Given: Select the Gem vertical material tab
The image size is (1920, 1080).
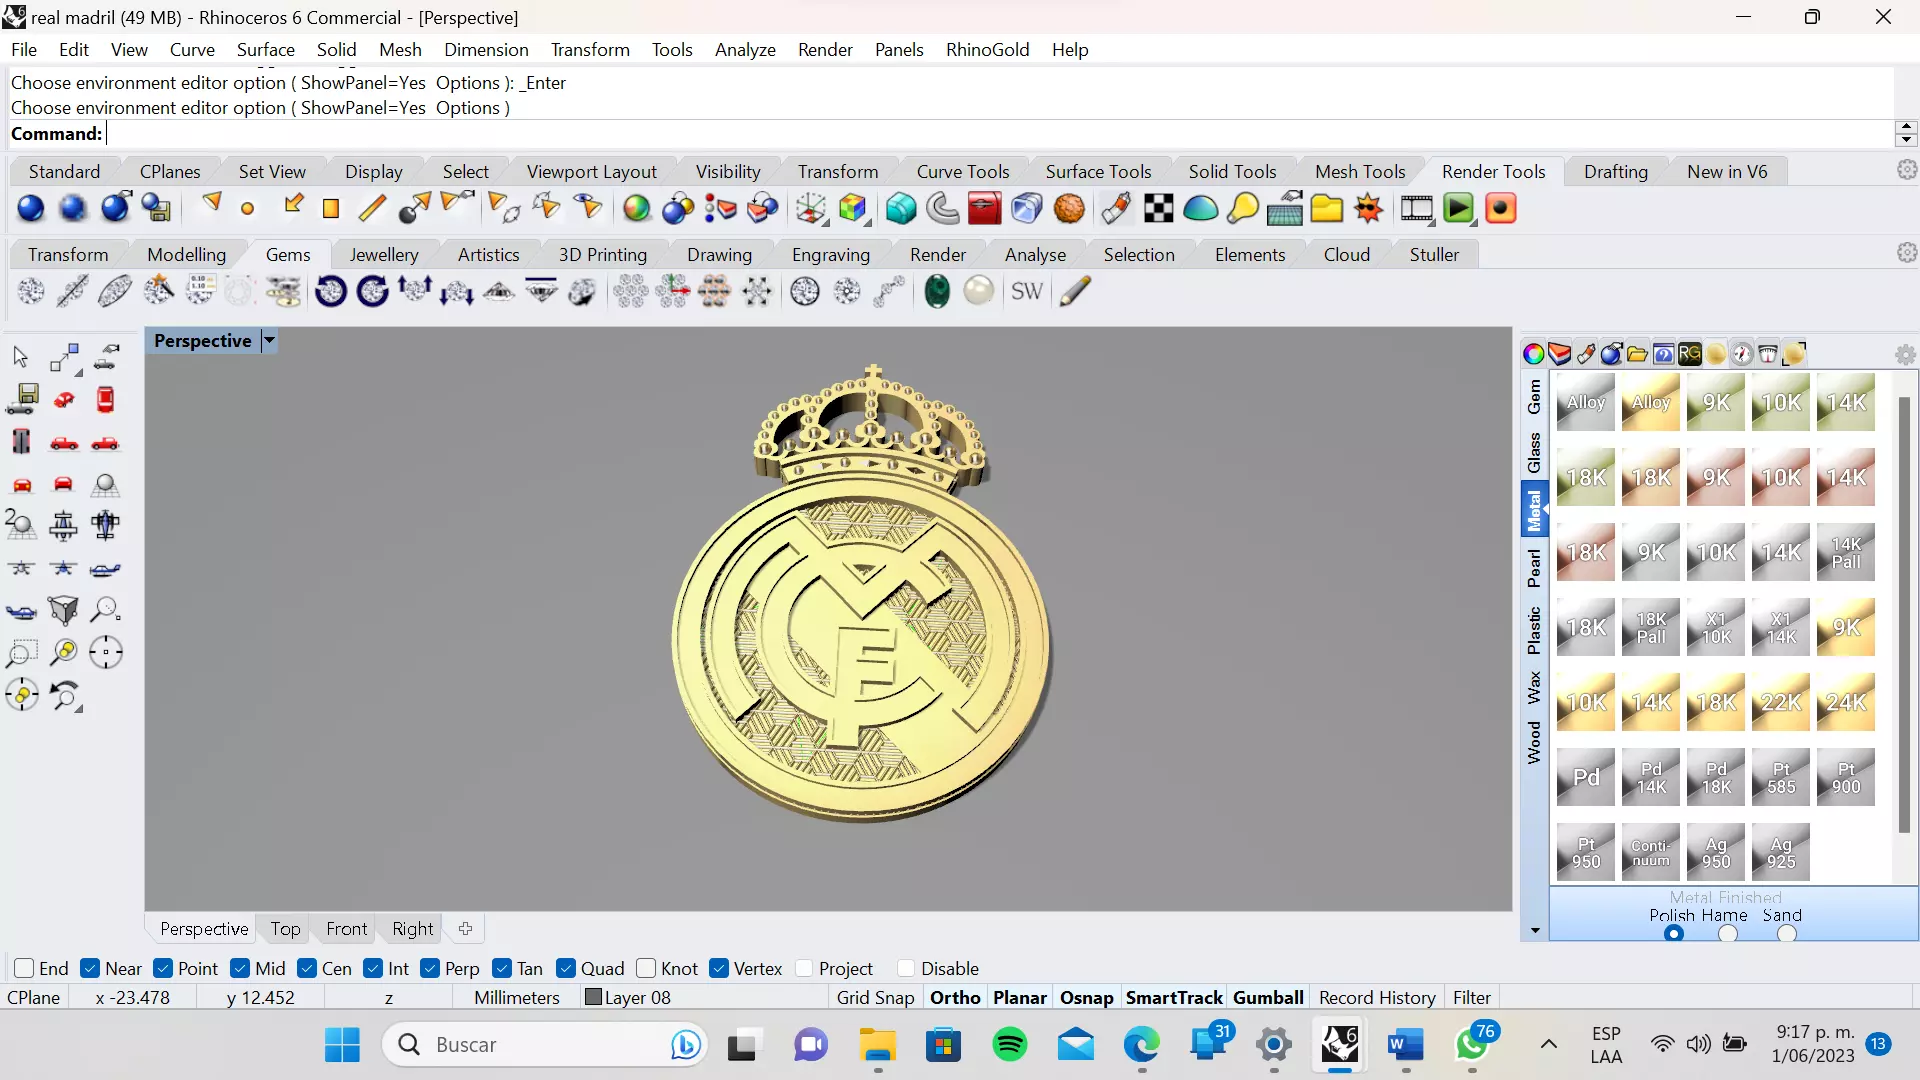Looking at the screenshot, I should point(1534,397).
